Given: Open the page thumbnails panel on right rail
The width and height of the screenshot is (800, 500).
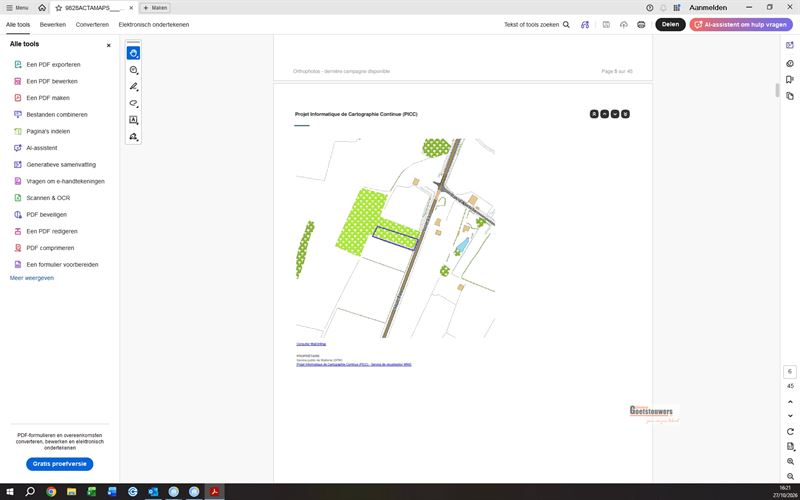Looking at the screenshot, I should click(790, 96).
